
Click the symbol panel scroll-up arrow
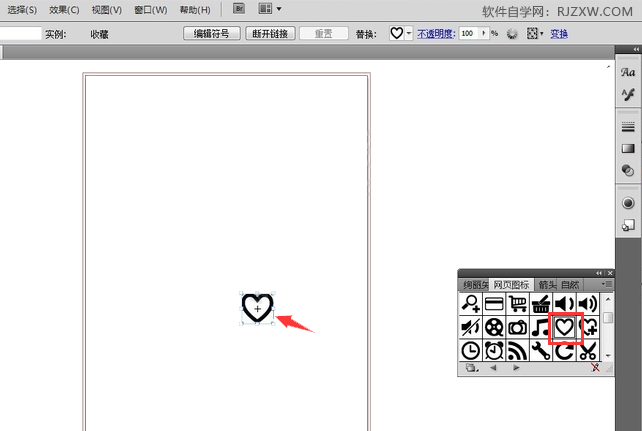[608, 300]
